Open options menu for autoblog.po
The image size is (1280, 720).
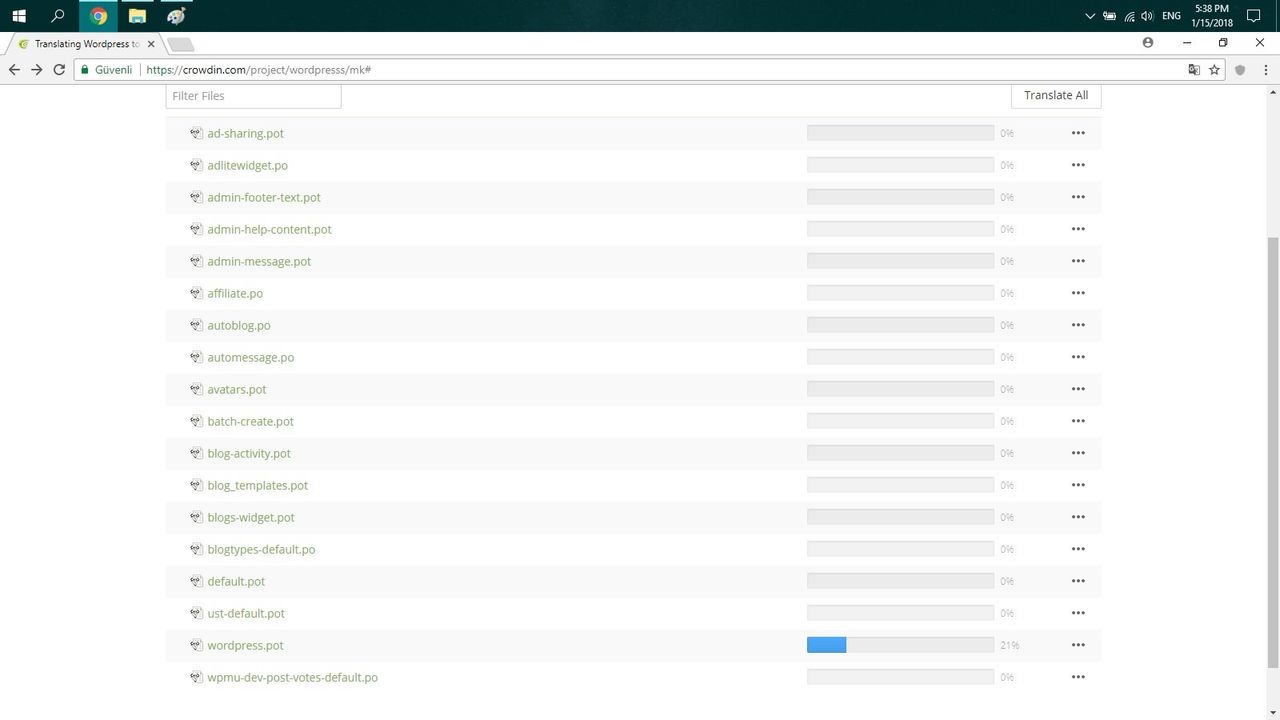tap(1078, 325)
